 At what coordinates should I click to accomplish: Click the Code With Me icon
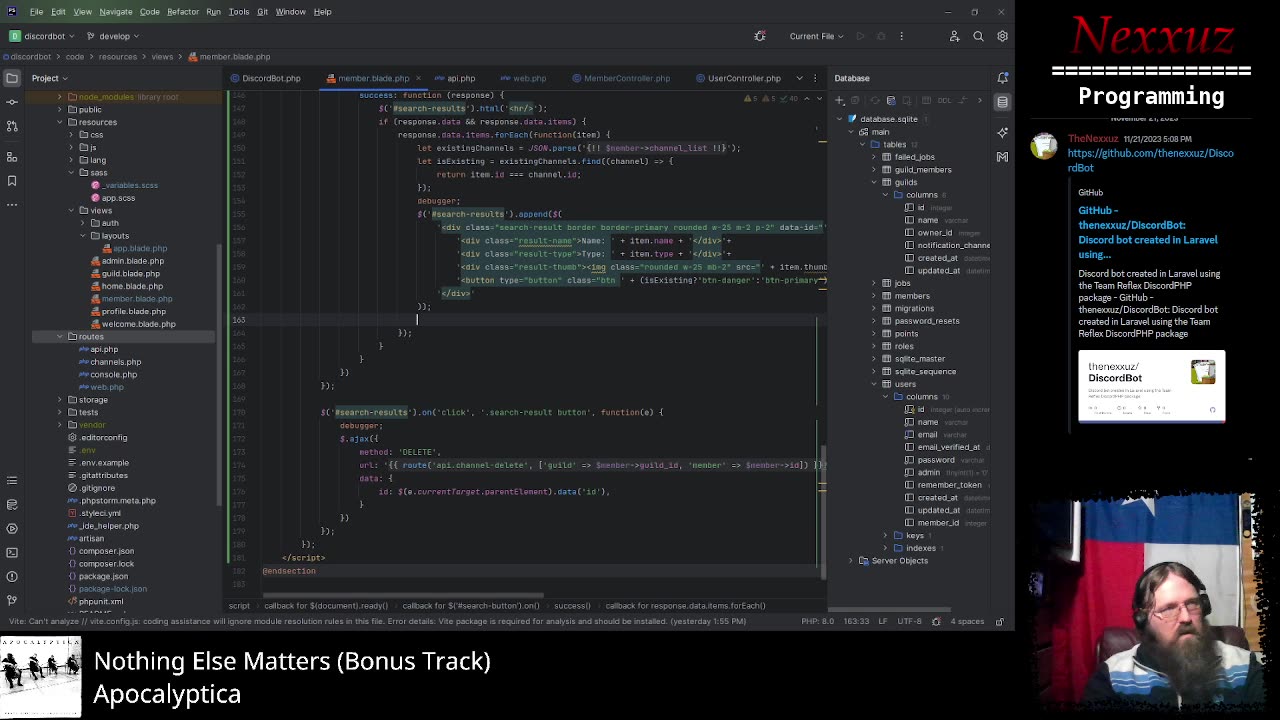click(954, 36)
